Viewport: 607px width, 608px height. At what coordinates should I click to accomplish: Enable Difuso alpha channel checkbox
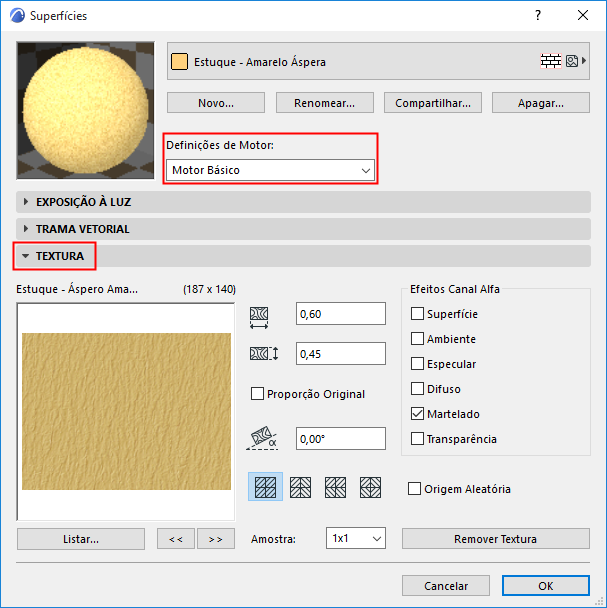tap(417, 389)
